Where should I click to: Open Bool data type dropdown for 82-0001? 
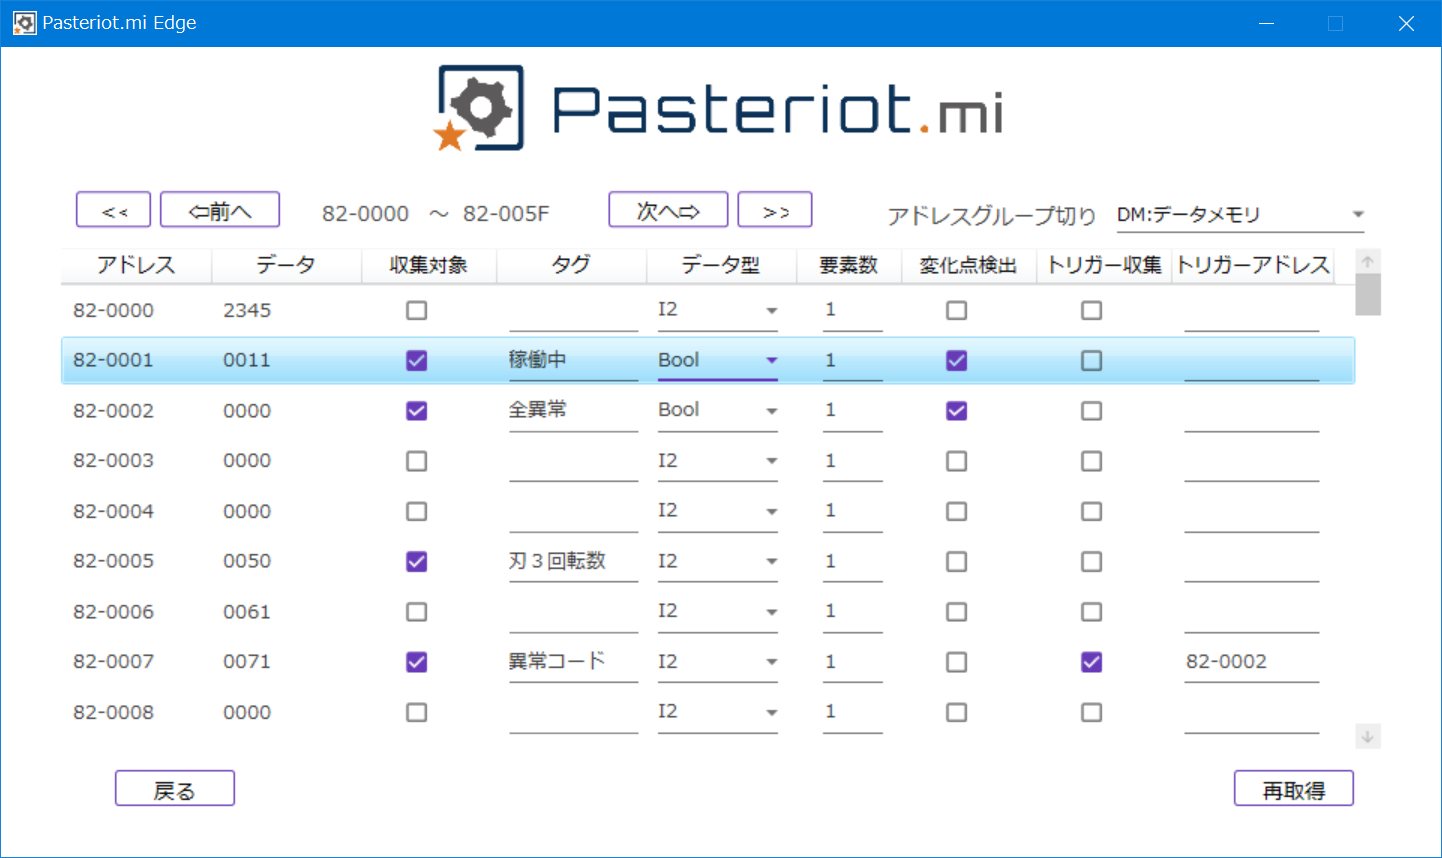pyautogui.click(x=718, y=361)
